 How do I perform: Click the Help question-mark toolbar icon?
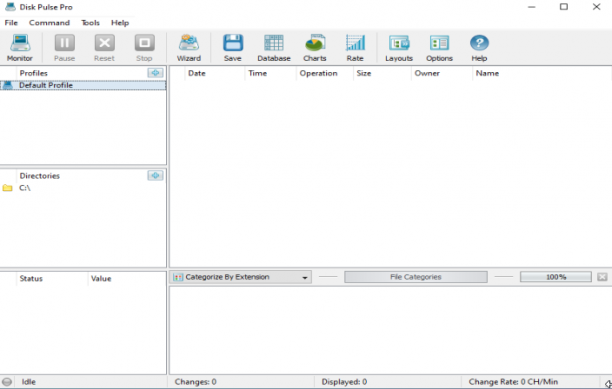pos(479,48)
